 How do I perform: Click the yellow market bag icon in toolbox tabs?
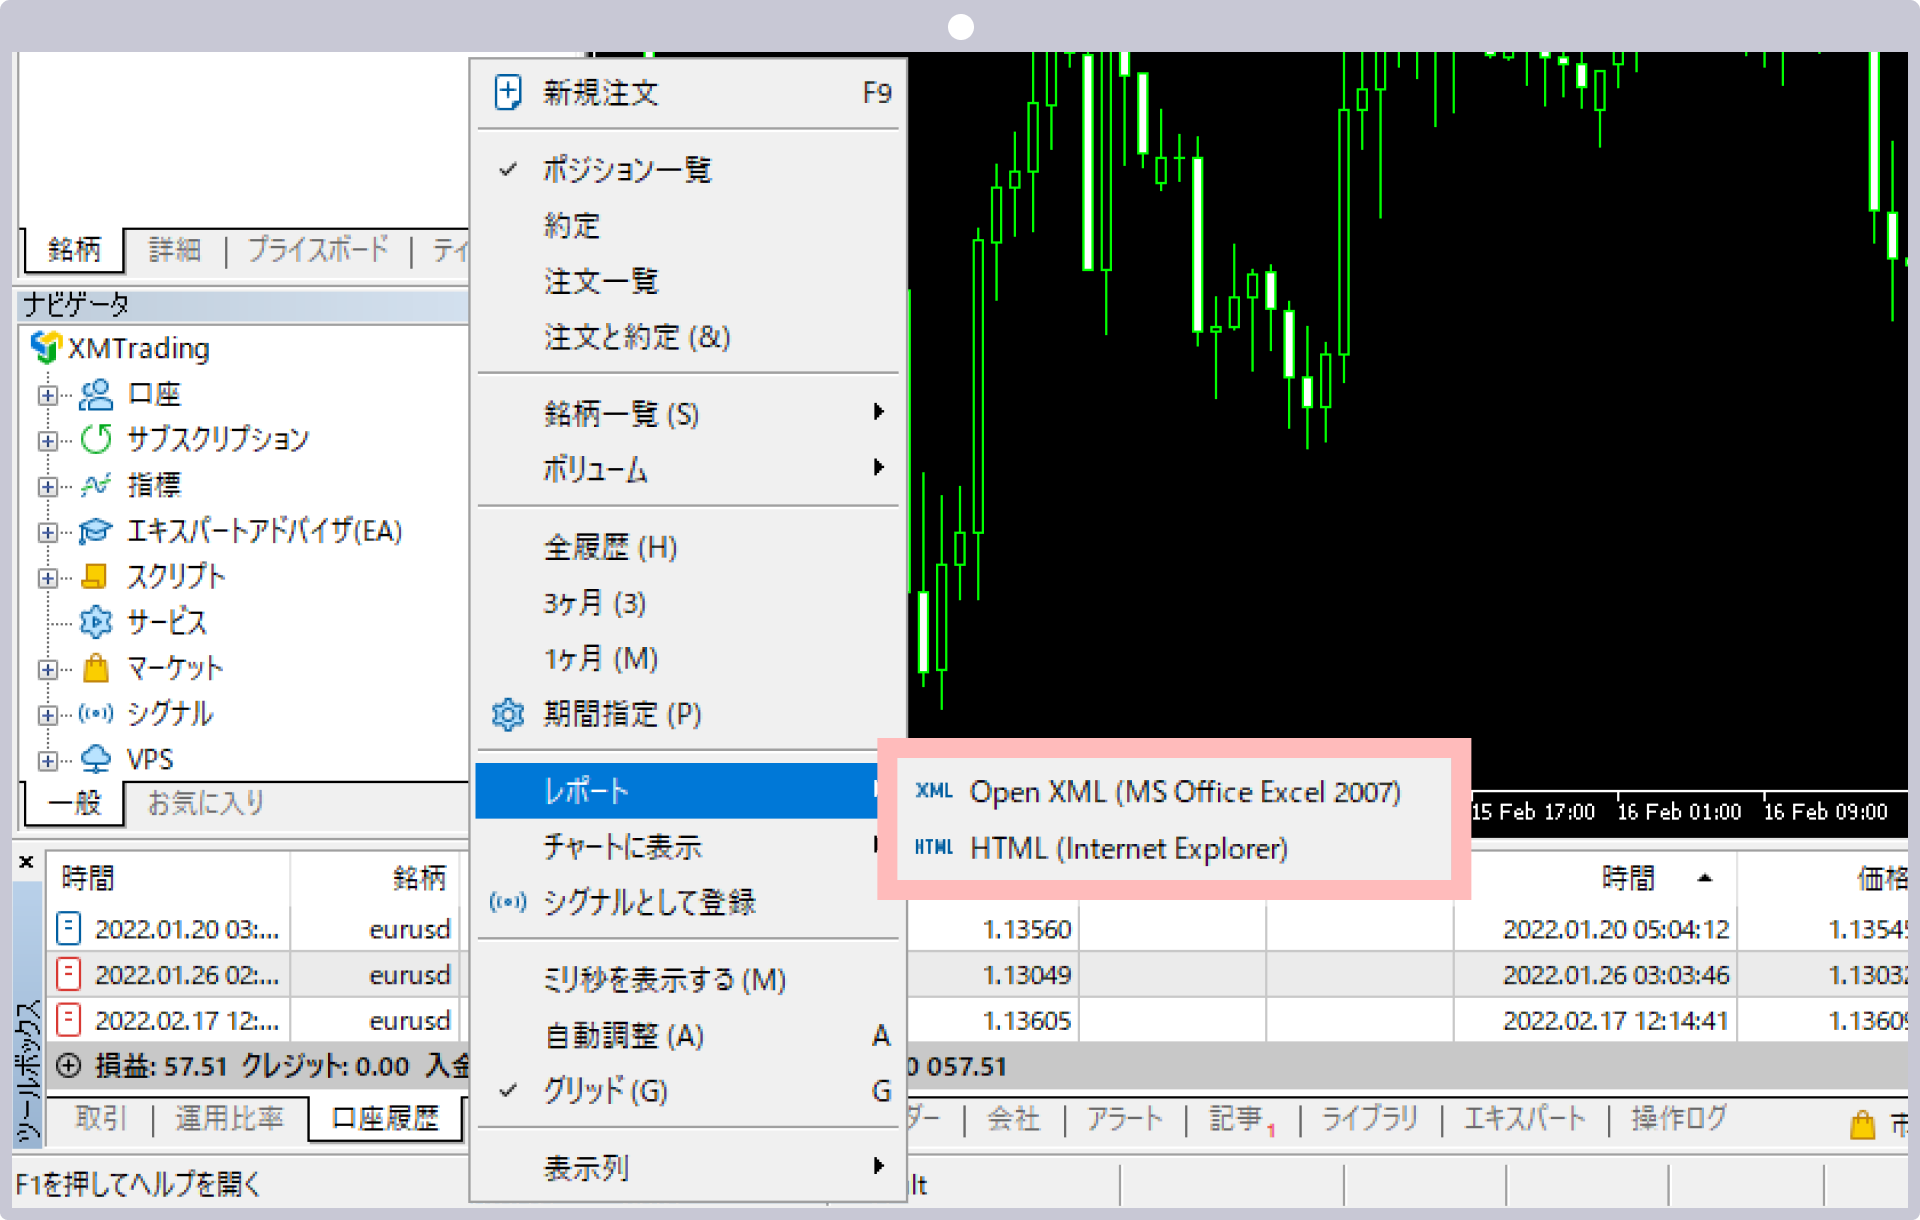click(1862, 1125)
